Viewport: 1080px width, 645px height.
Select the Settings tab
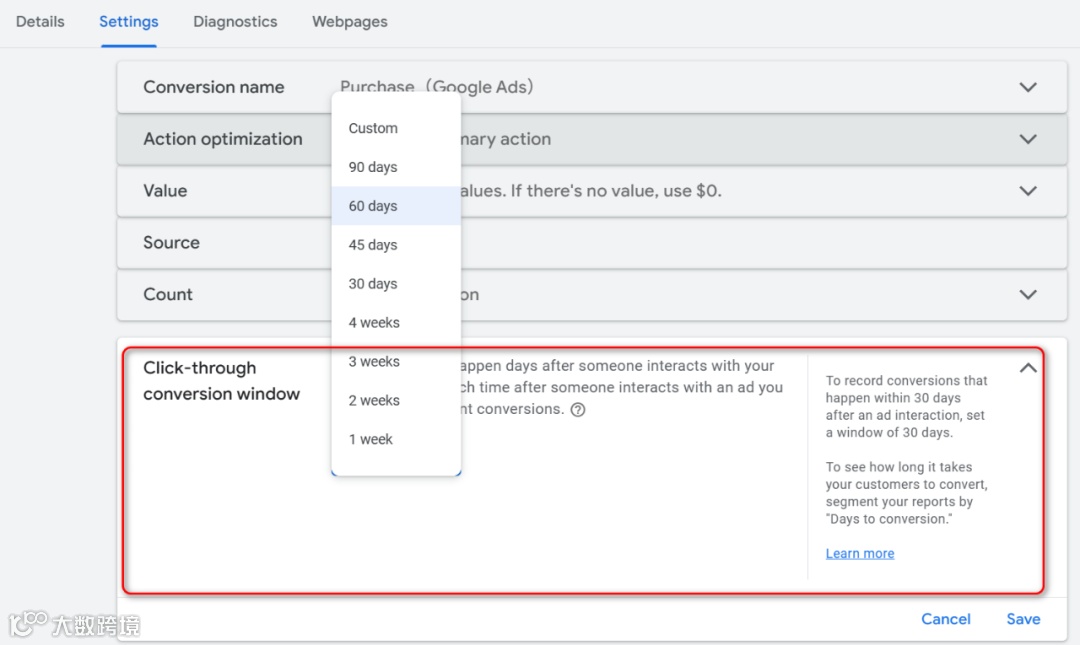point(129,21)
